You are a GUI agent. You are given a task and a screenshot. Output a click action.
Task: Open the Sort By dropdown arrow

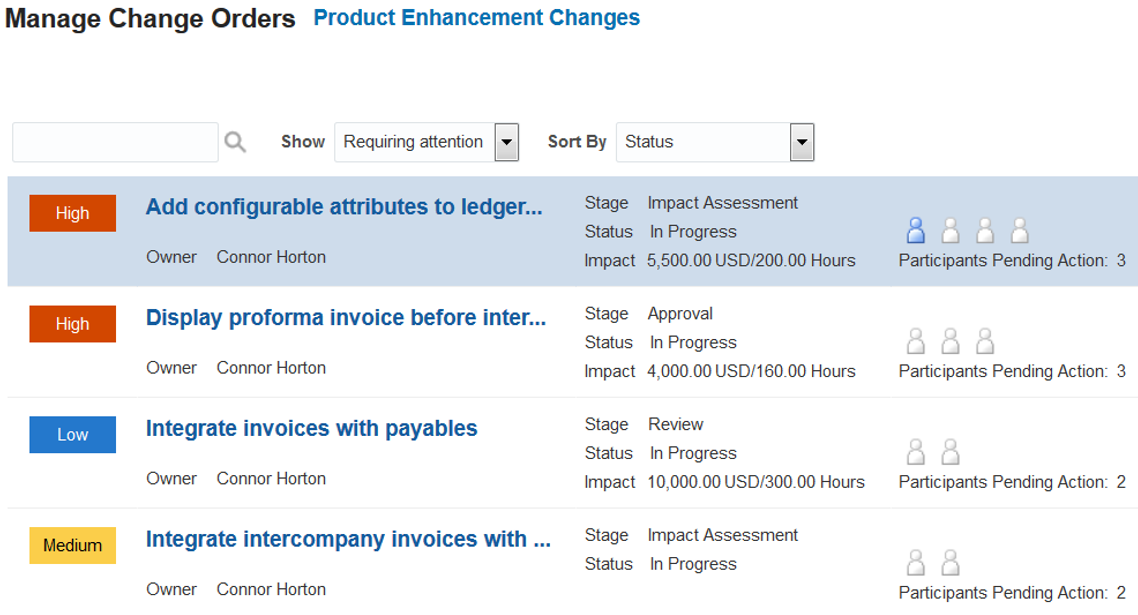(x=801, y=142)
